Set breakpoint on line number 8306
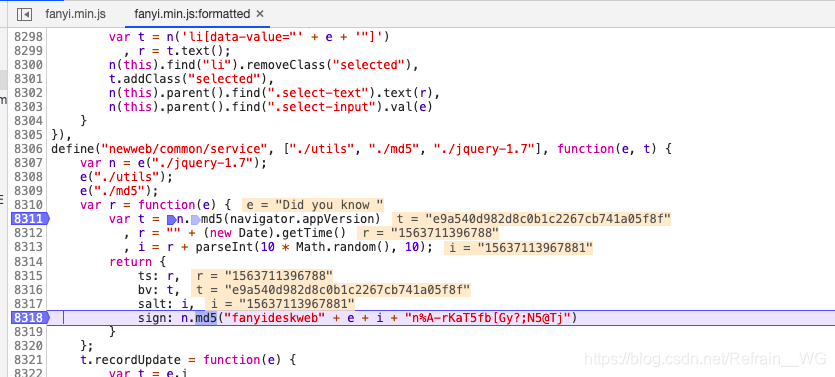835x377 pixels. 29,149
